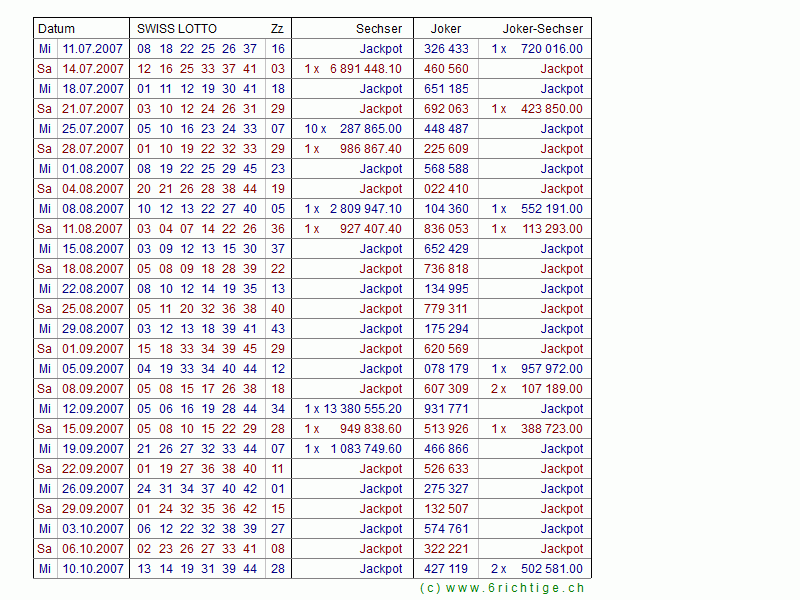This screenshot has height=600, width=800.
Task: Click the Sechser column header
Action: pyautogui.click(x=379, y=29)
